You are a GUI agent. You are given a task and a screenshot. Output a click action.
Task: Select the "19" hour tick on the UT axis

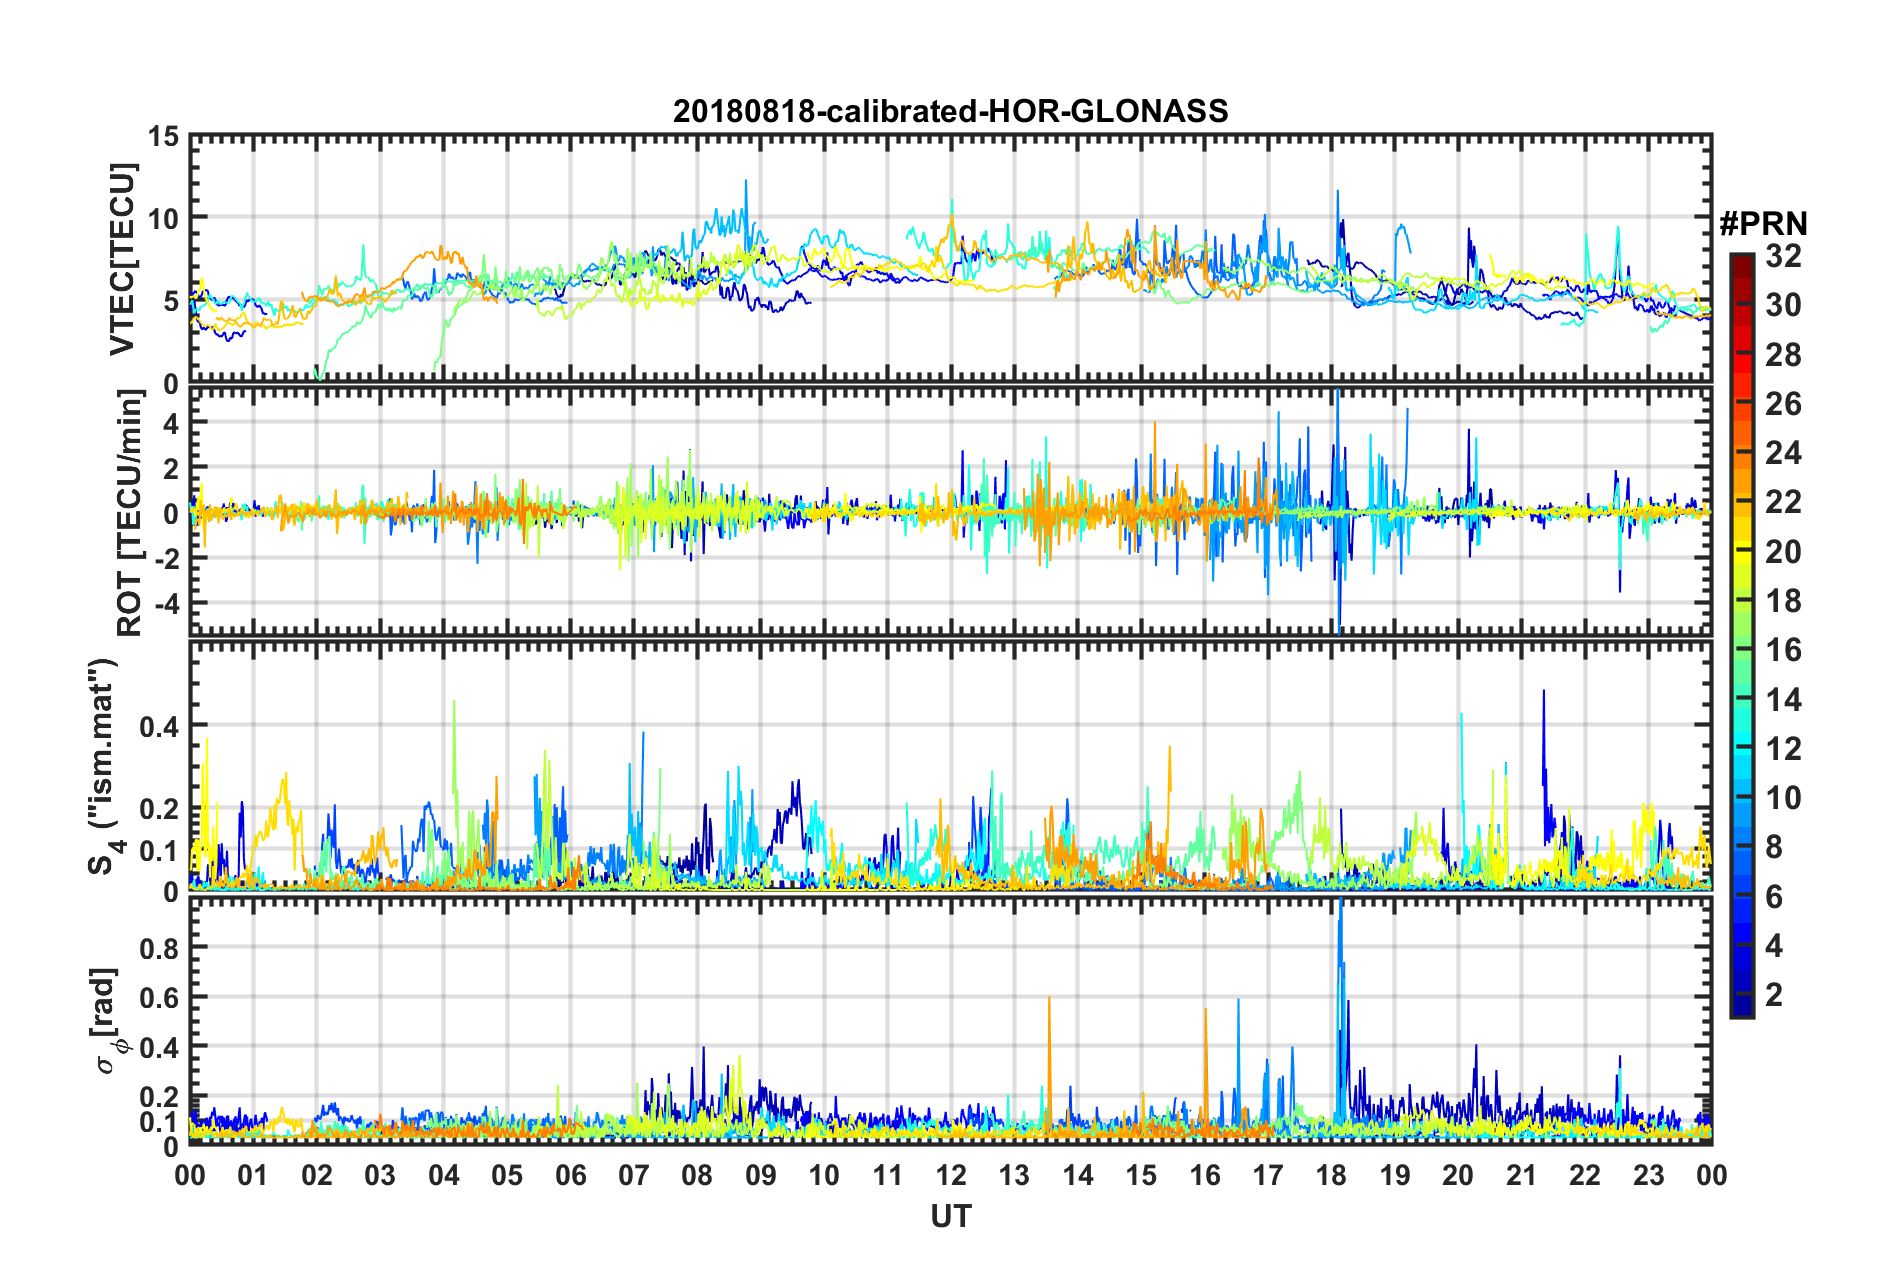[x=1395, y=1175]
